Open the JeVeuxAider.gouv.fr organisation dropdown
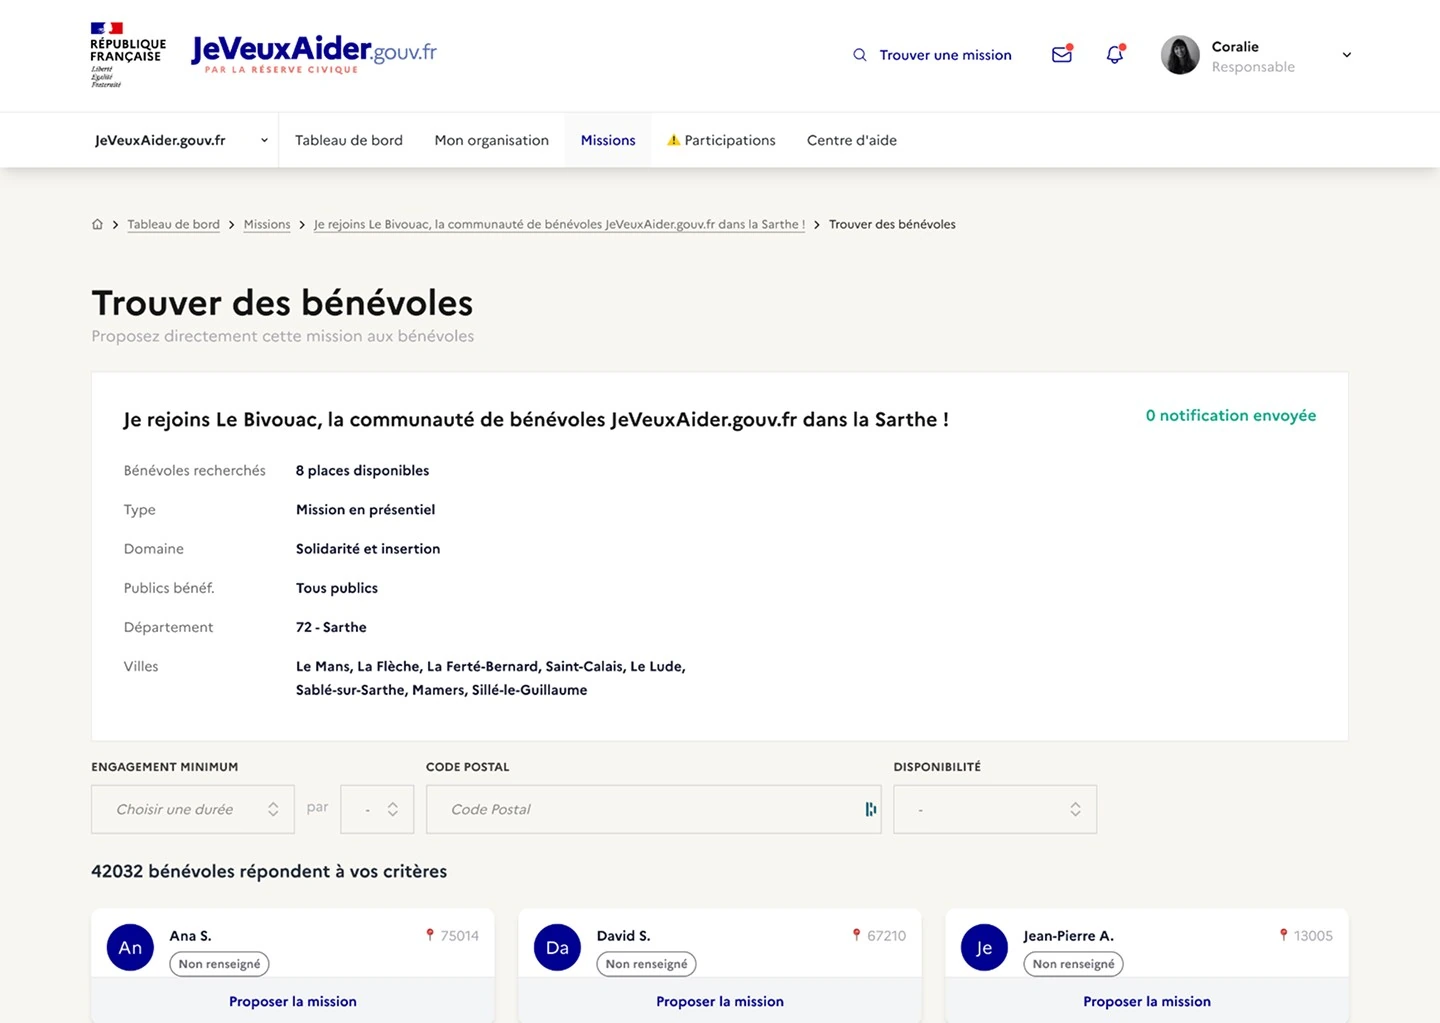 [181, 140]
